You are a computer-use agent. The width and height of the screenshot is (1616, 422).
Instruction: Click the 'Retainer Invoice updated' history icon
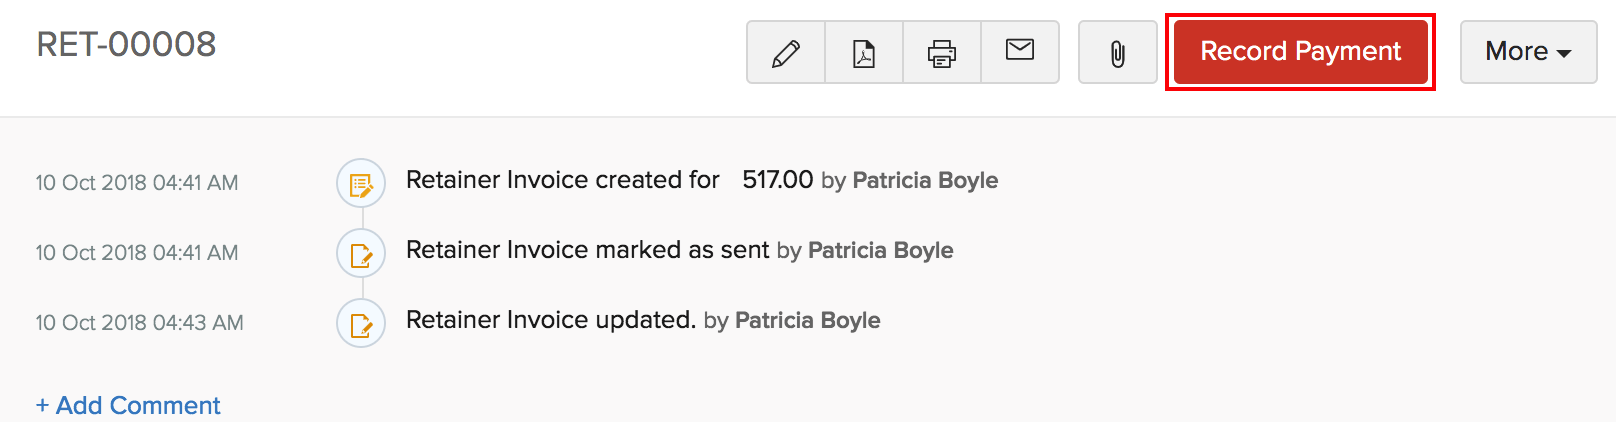pos(361,324)
